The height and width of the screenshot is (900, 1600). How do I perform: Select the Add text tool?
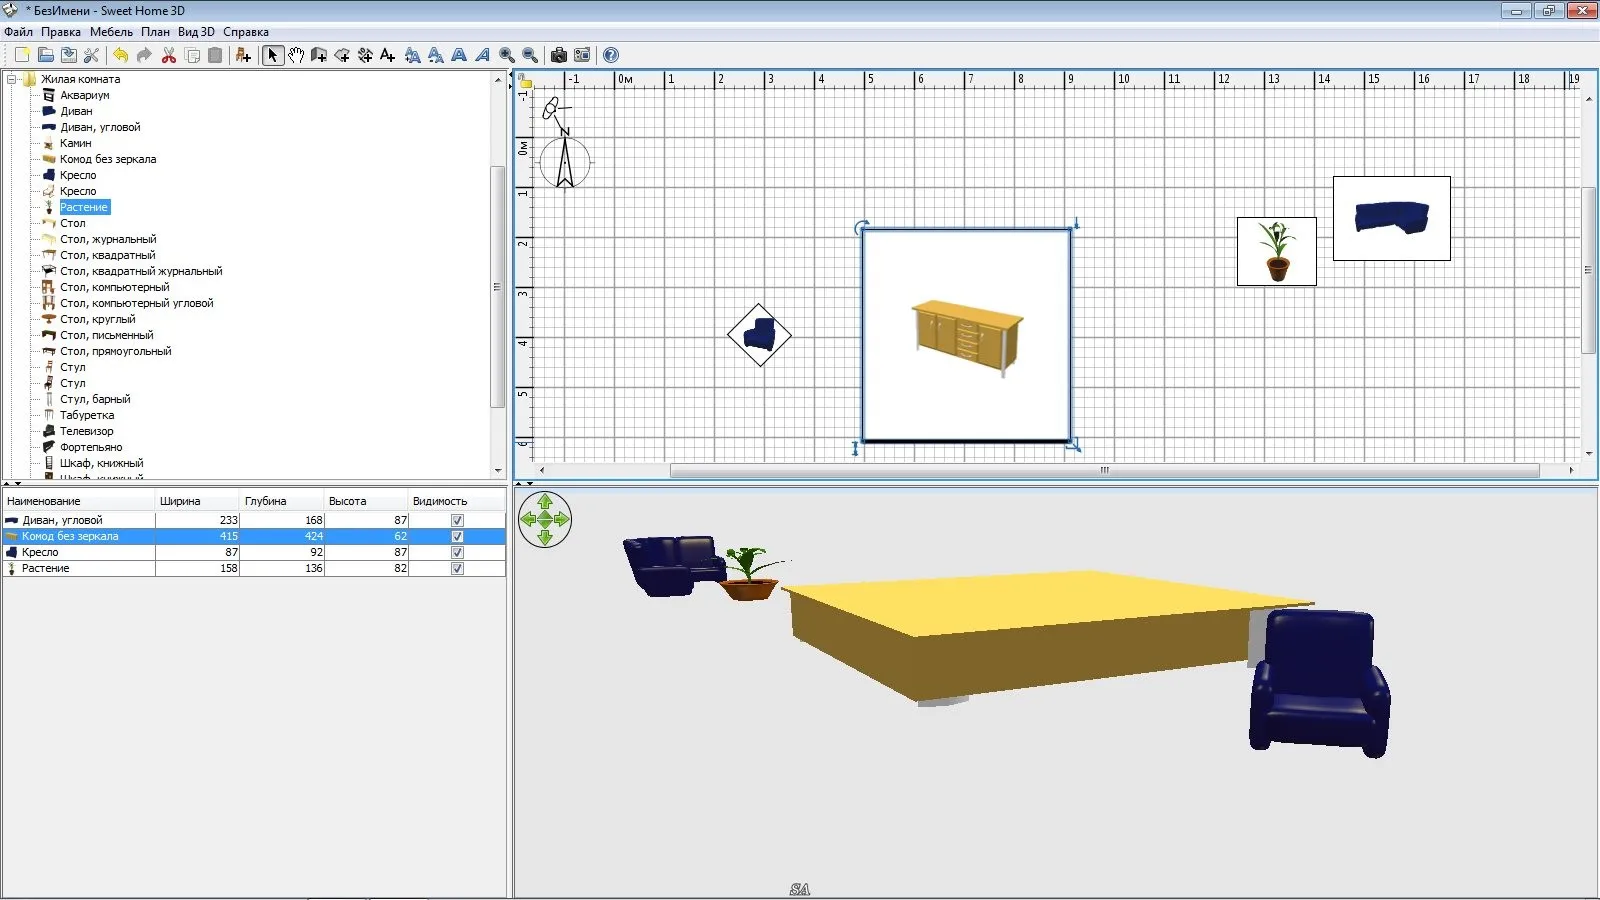pyautogui.click(x=388, y=55)
